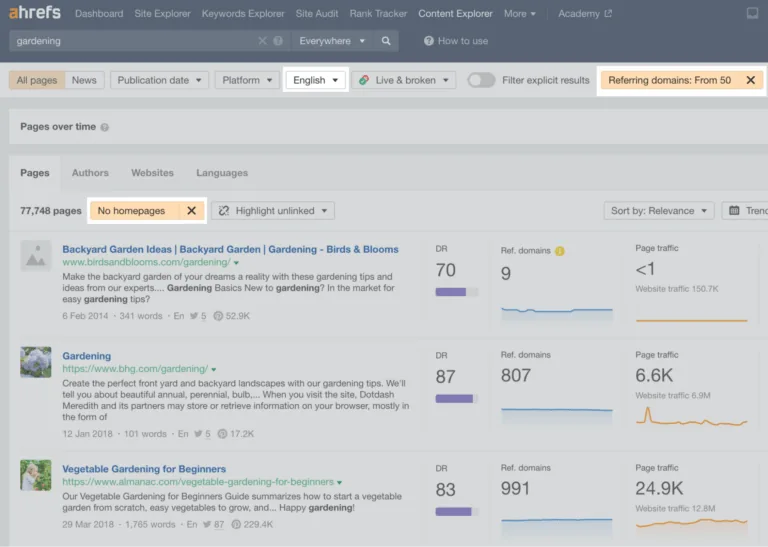Click Page traffic chart for 6.6K

pyautogui.click(x=692, y=416)
